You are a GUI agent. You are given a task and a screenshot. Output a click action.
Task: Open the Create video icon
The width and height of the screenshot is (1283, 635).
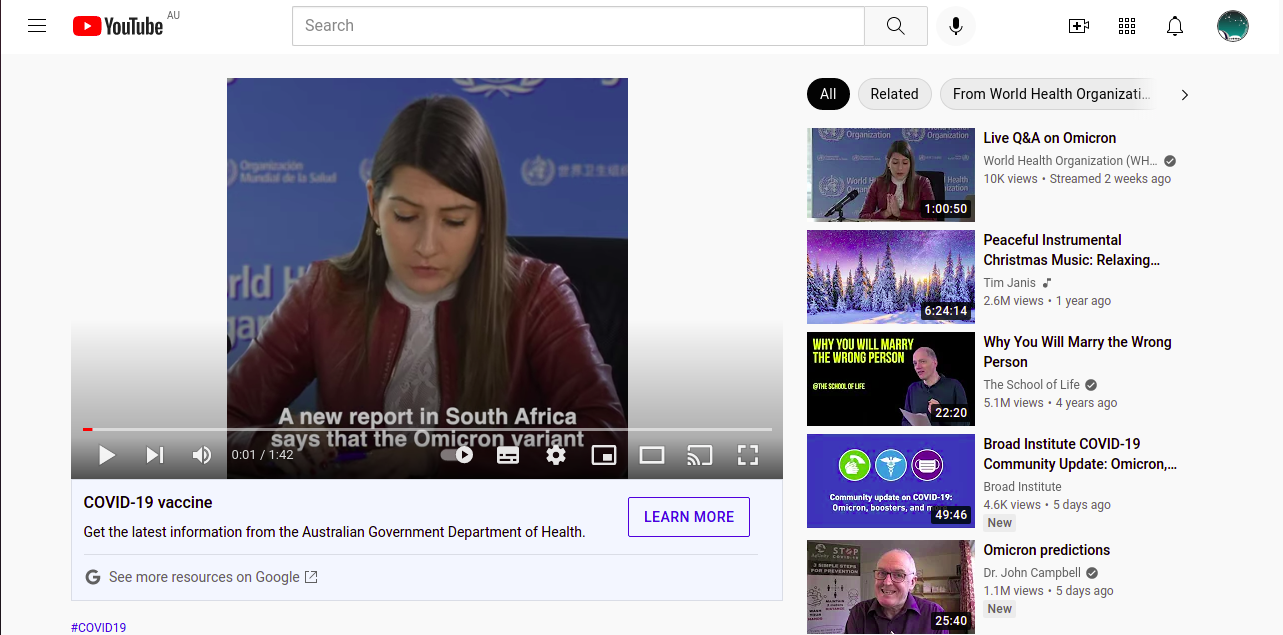coord(1078,26)
